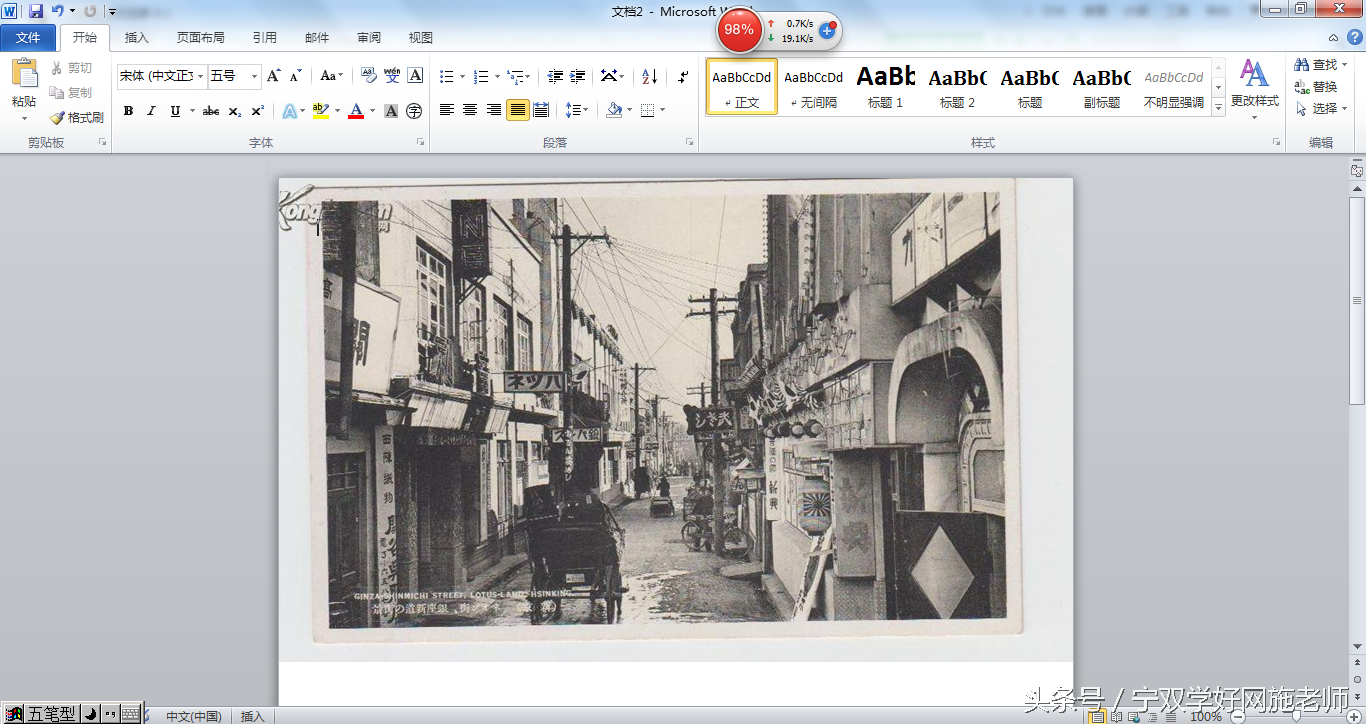Apply the 无间隔 No Spacing style

814,86
